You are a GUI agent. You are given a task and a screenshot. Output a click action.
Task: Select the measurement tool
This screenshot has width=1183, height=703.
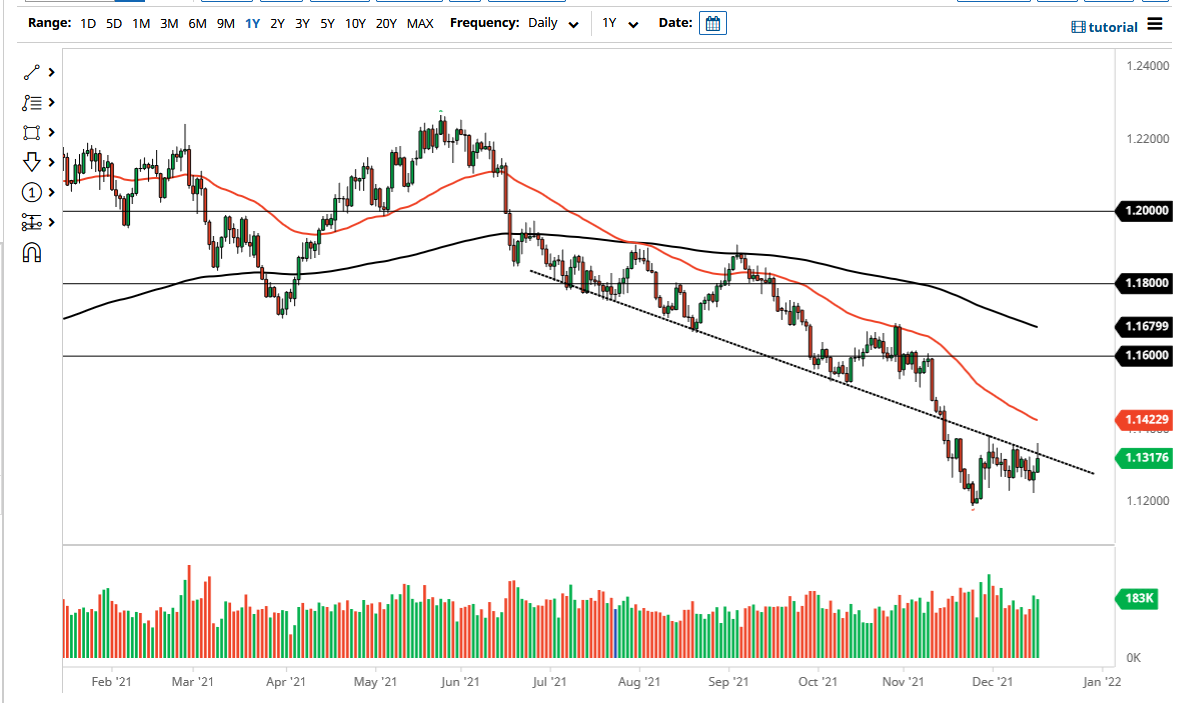(31, 222)
